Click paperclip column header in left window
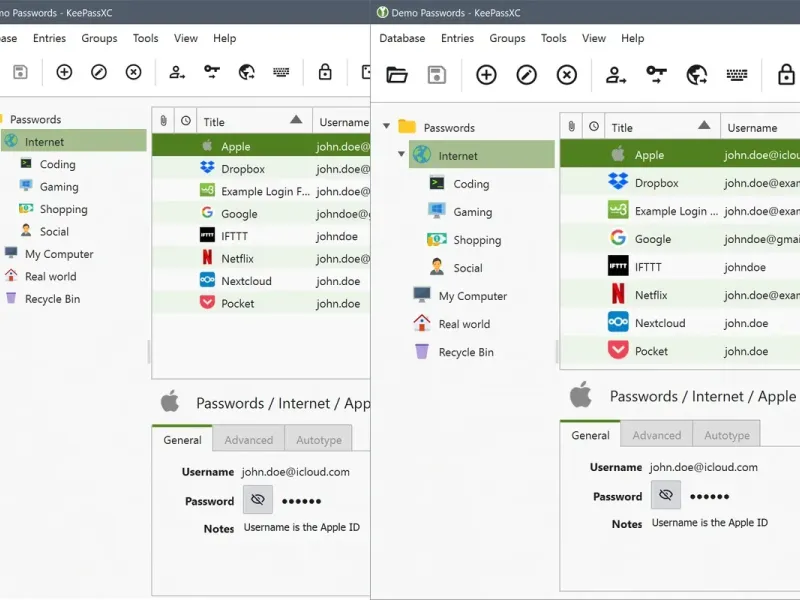 click(163, 121)
